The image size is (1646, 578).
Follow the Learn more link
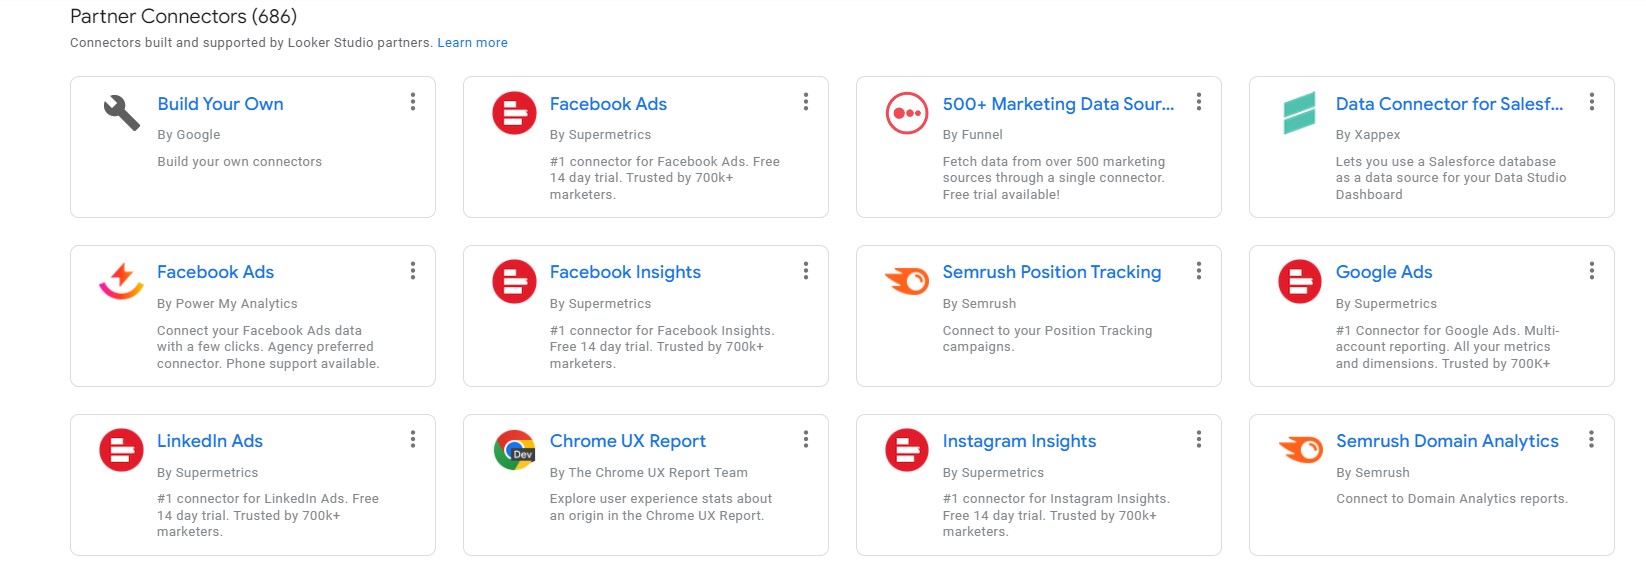point(472,43)
